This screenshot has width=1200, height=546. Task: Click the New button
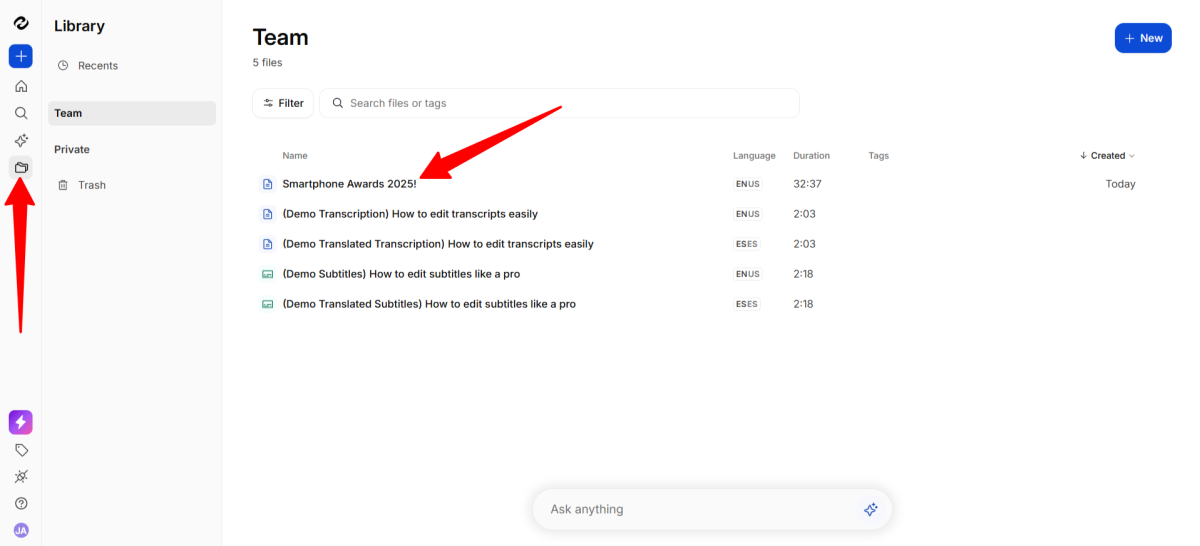coord(1143,38)
